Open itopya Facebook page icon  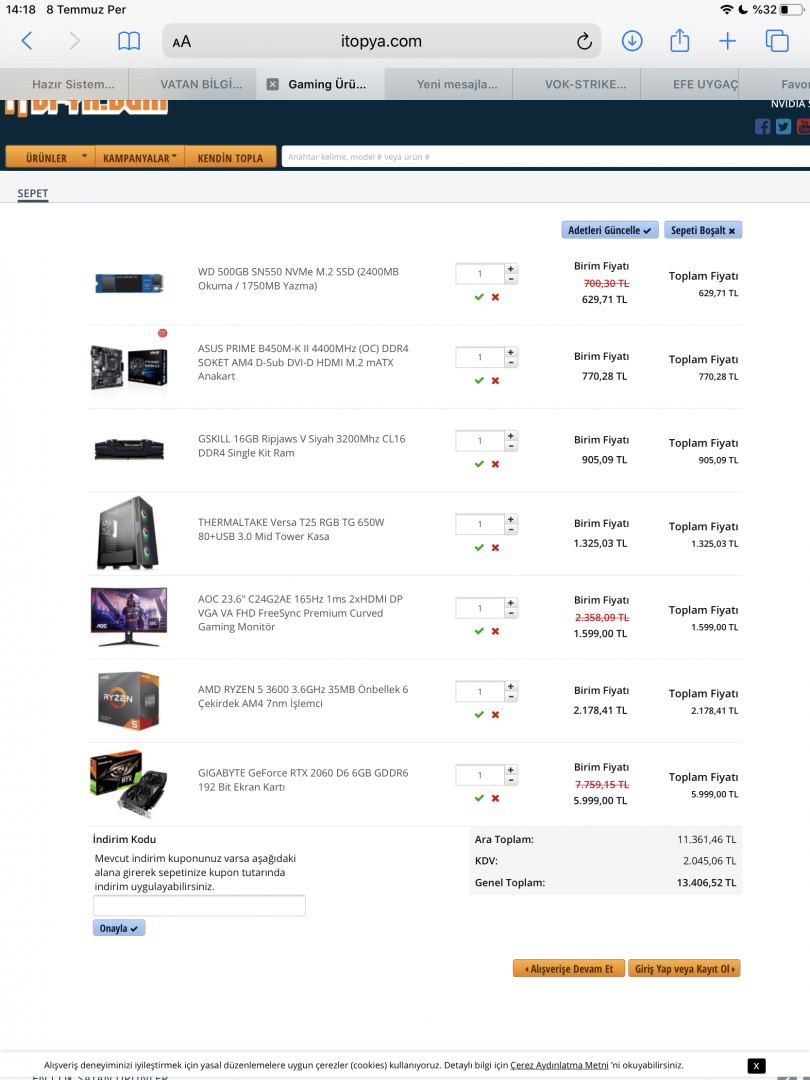point(762,126)
